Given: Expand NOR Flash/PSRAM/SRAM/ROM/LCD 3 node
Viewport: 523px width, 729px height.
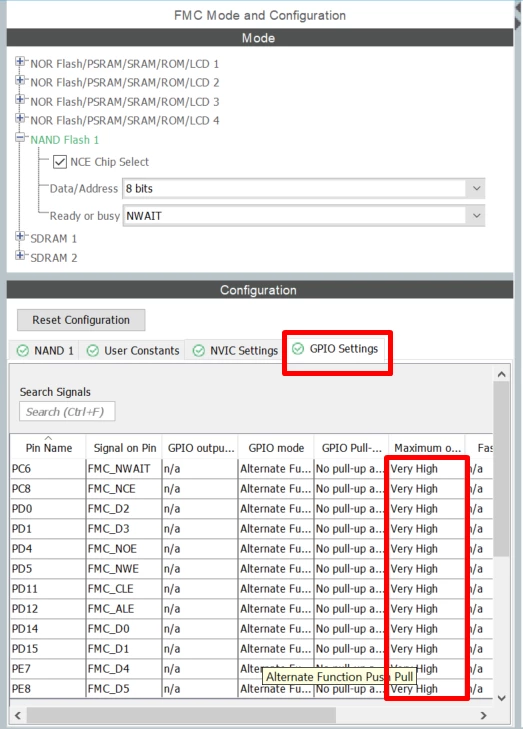Looking at the screenshot, I should point(20,99).
